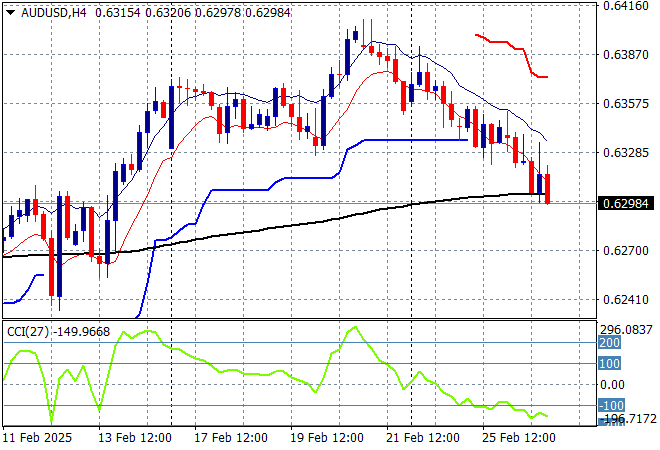Click the CCI level label 200
Screen dimensions: 660x450
pos(609,343)
